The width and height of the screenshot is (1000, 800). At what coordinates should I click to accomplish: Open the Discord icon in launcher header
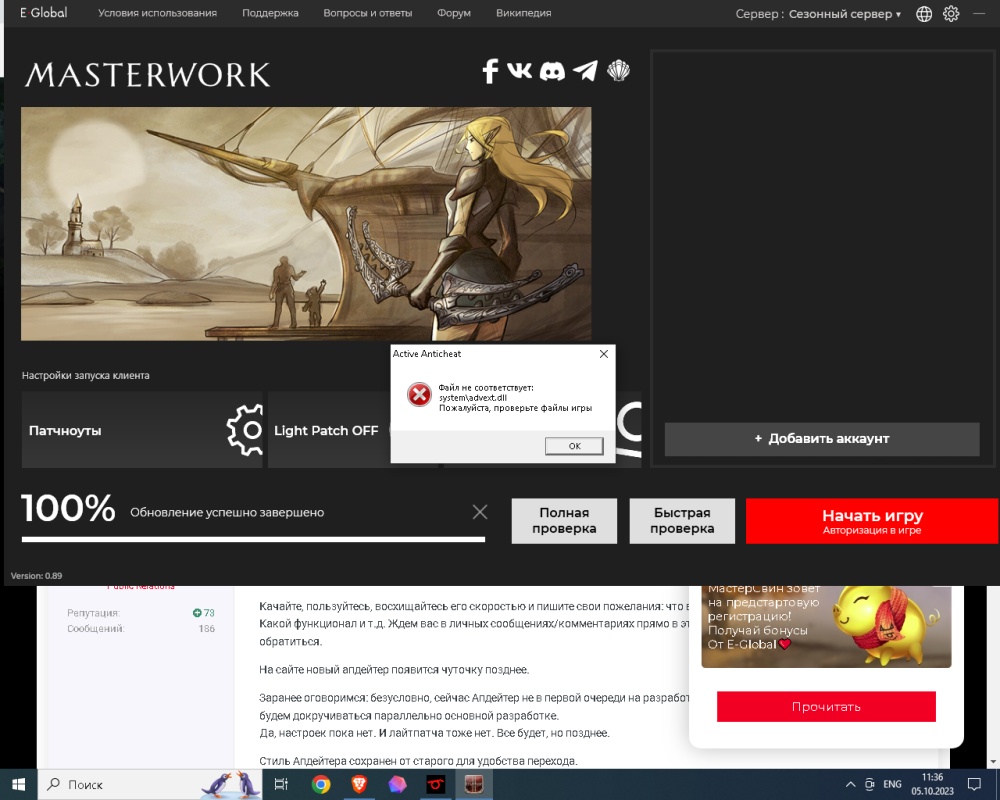[552, 71]
